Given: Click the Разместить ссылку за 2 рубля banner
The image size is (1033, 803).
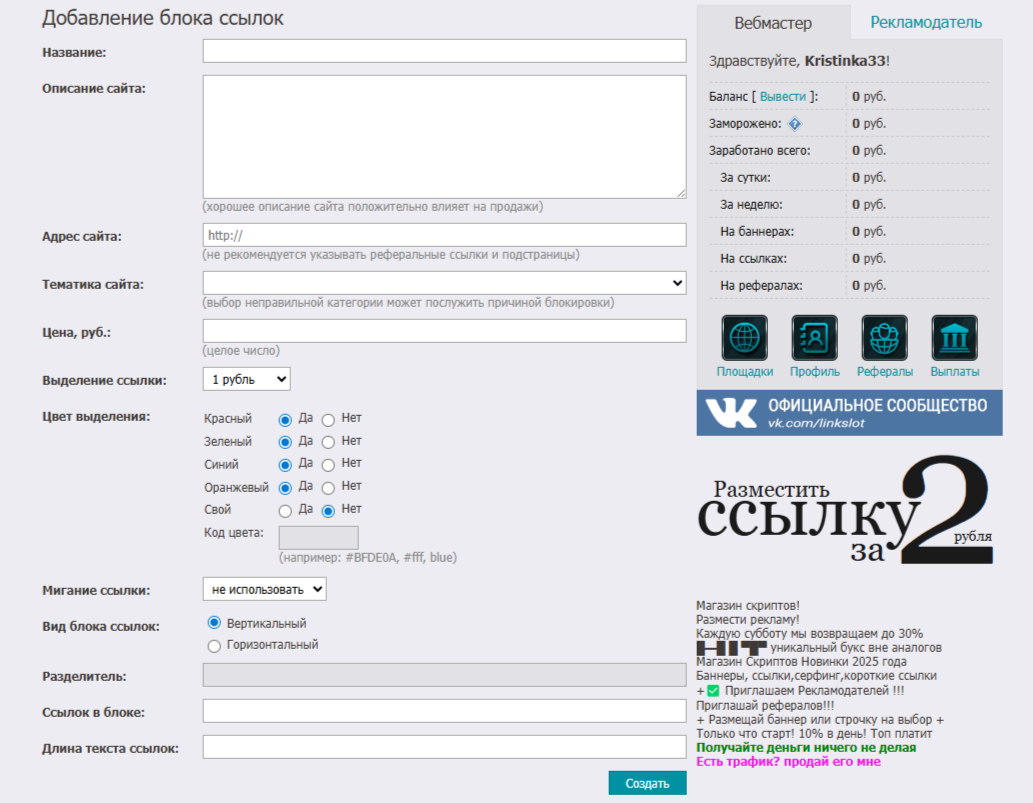Looking at the screenshot, I should click(x=845, y=511).
